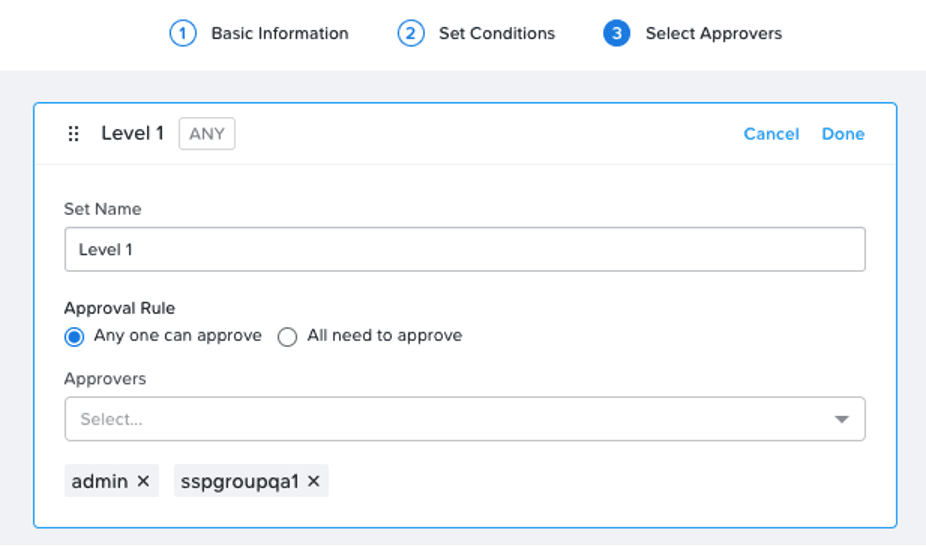Click Done to save Level 1
Screen dimensions: 926x546
(843, 134)
